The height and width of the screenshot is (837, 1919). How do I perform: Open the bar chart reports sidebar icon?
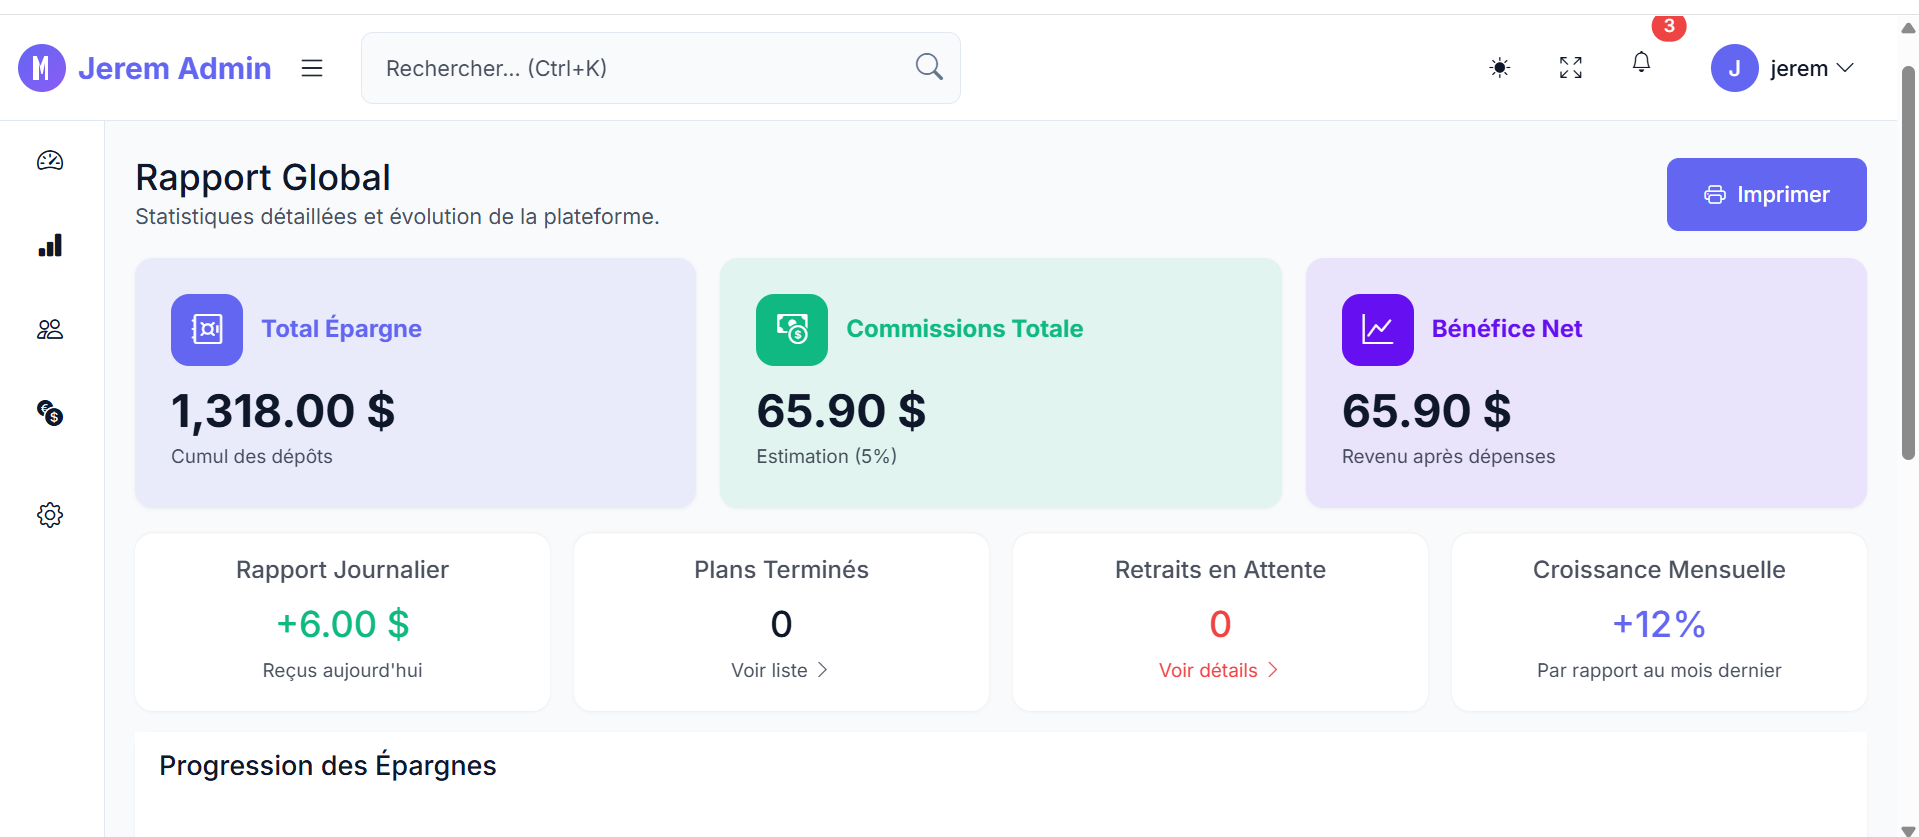(x=50, y=245)
